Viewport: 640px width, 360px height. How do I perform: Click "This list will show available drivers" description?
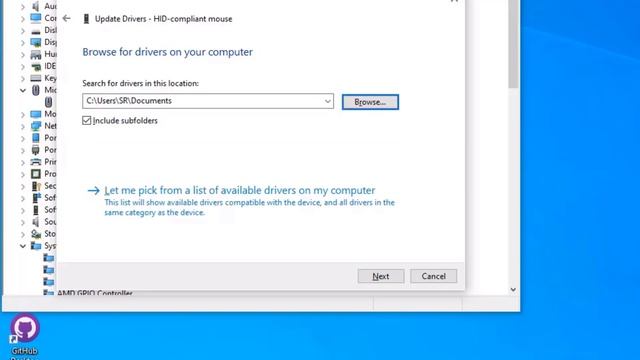click(249, 207)
